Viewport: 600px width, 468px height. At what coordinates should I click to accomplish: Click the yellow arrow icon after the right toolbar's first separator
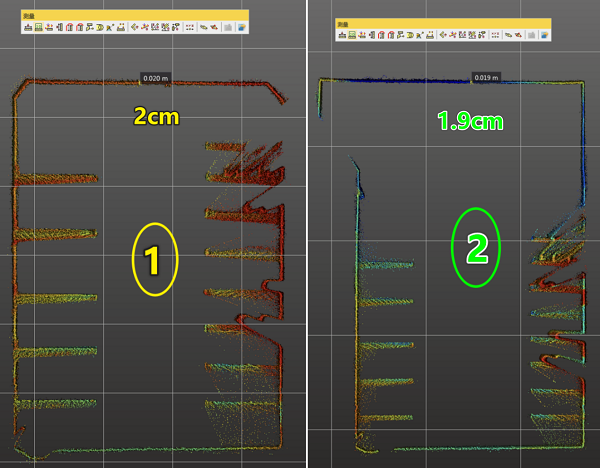(x=444, y=35)
